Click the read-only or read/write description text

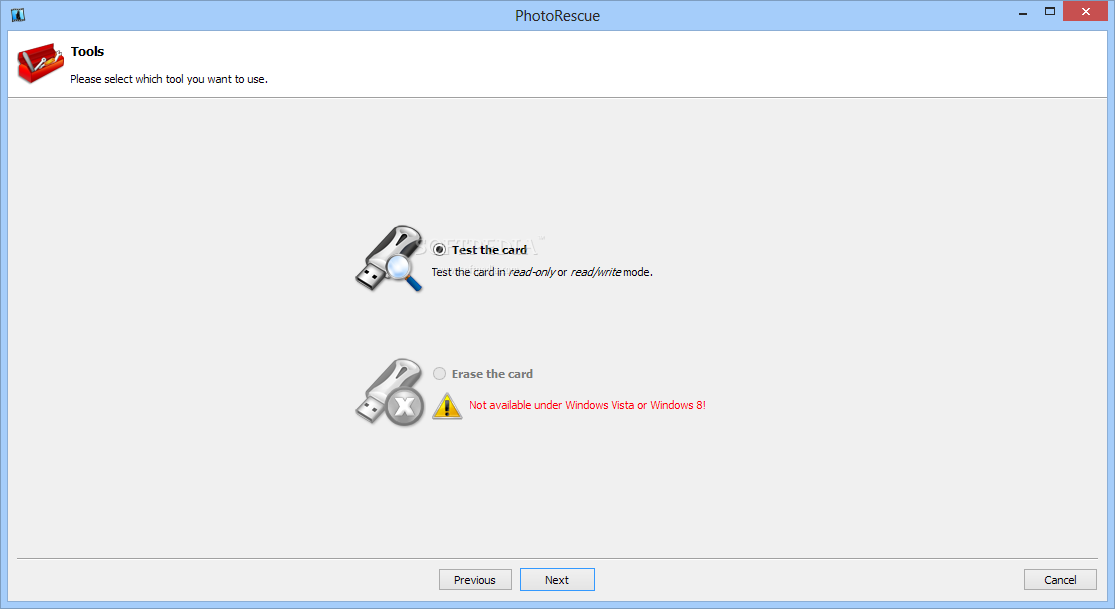click(542, 272)
